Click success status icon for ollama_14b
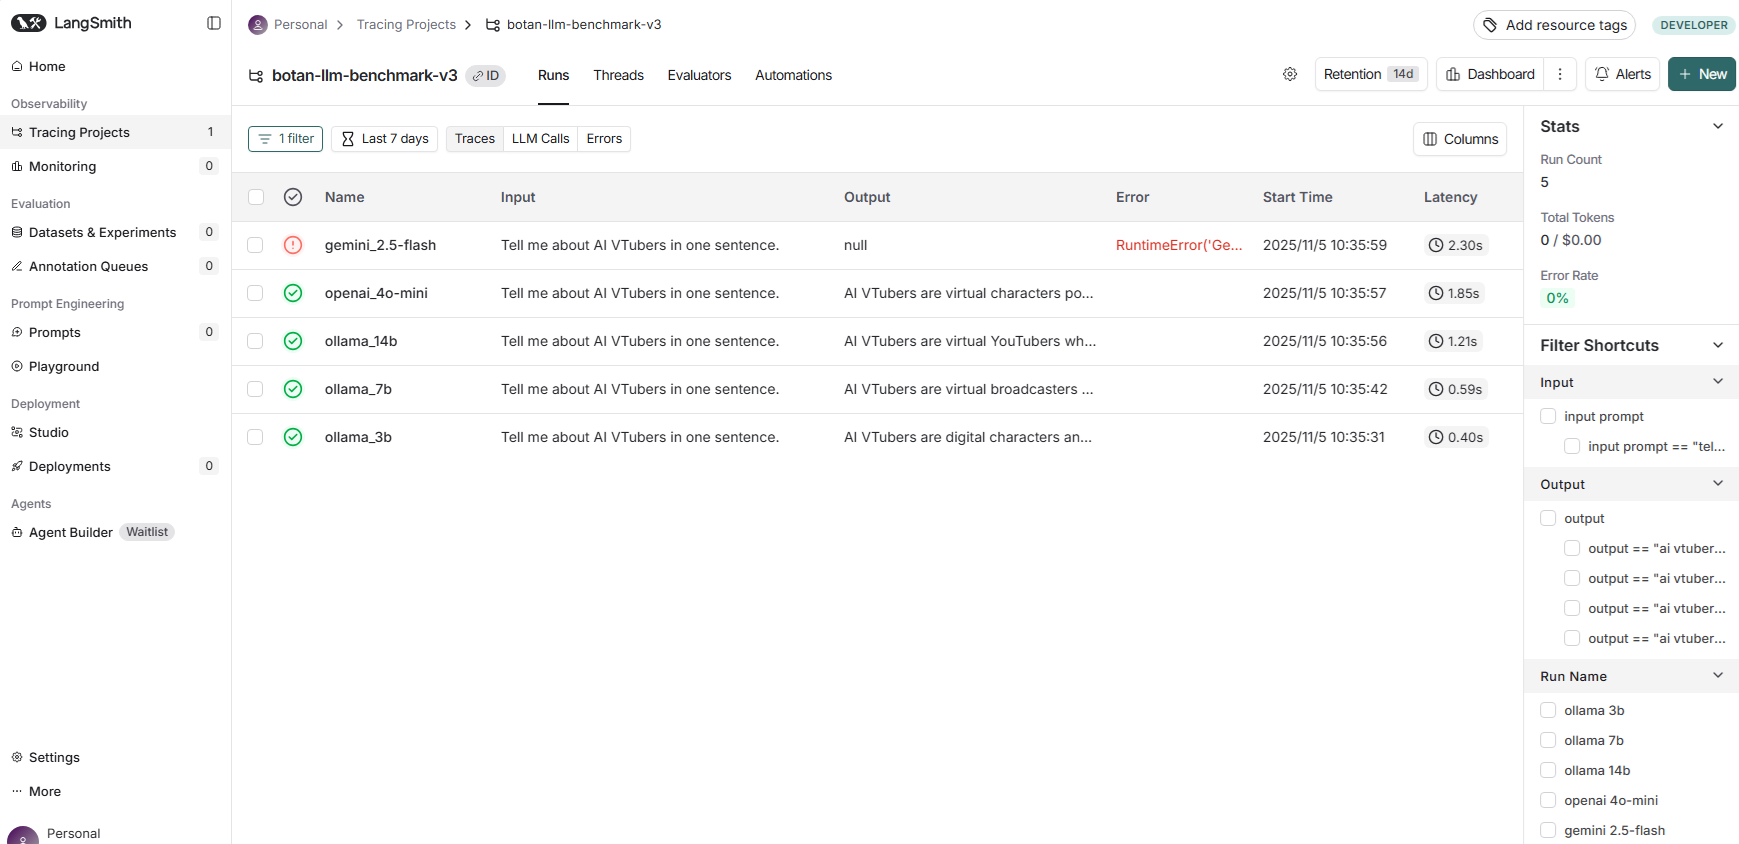 (x=293, y=341)
